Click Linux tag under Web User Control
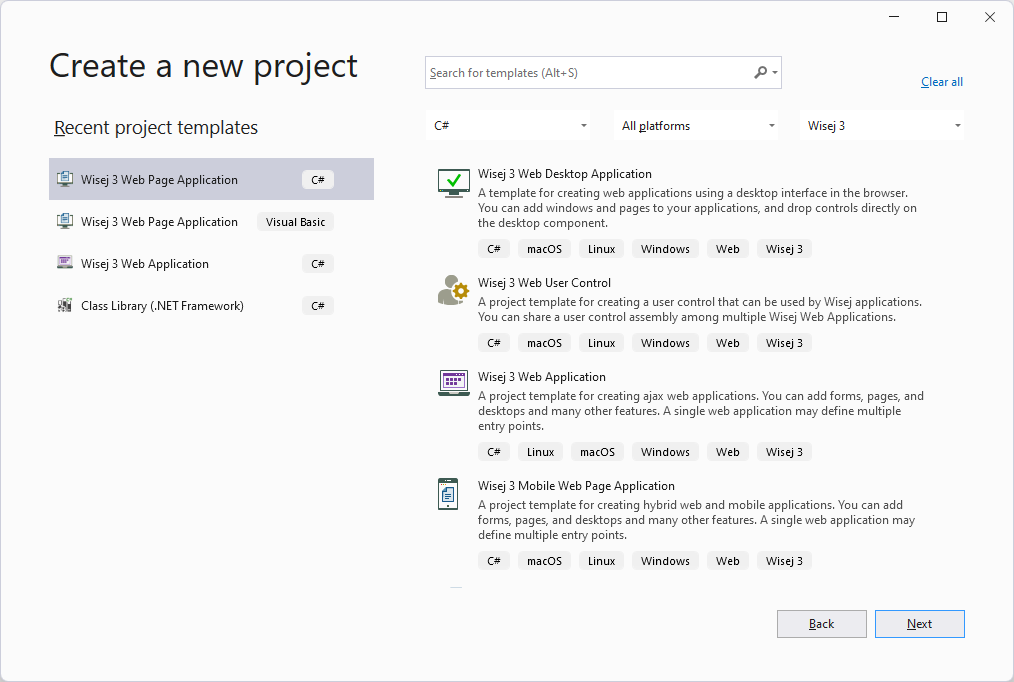Image resolution: width=1014 pixels, height=682 pixels. [x=601, y=343]
